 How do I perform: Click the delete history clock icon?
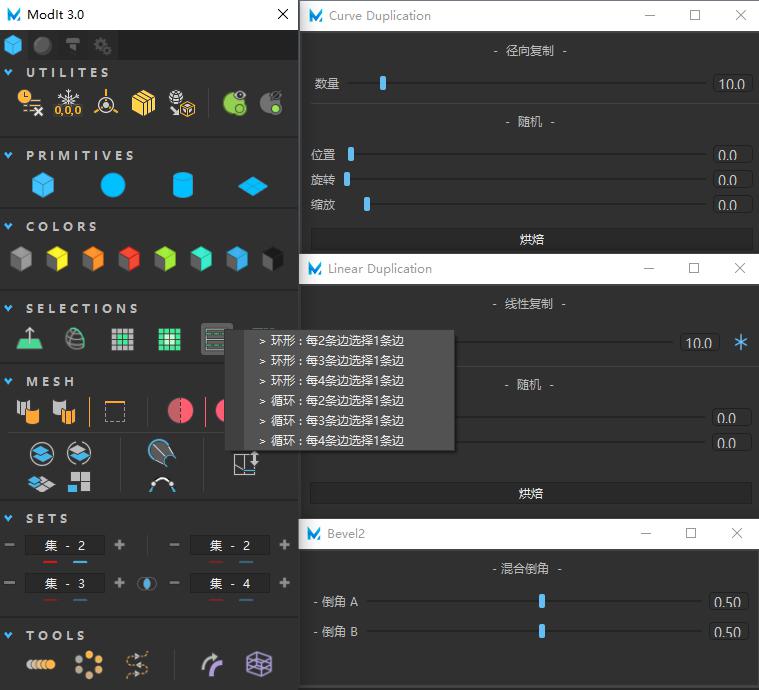coord(30,102)
